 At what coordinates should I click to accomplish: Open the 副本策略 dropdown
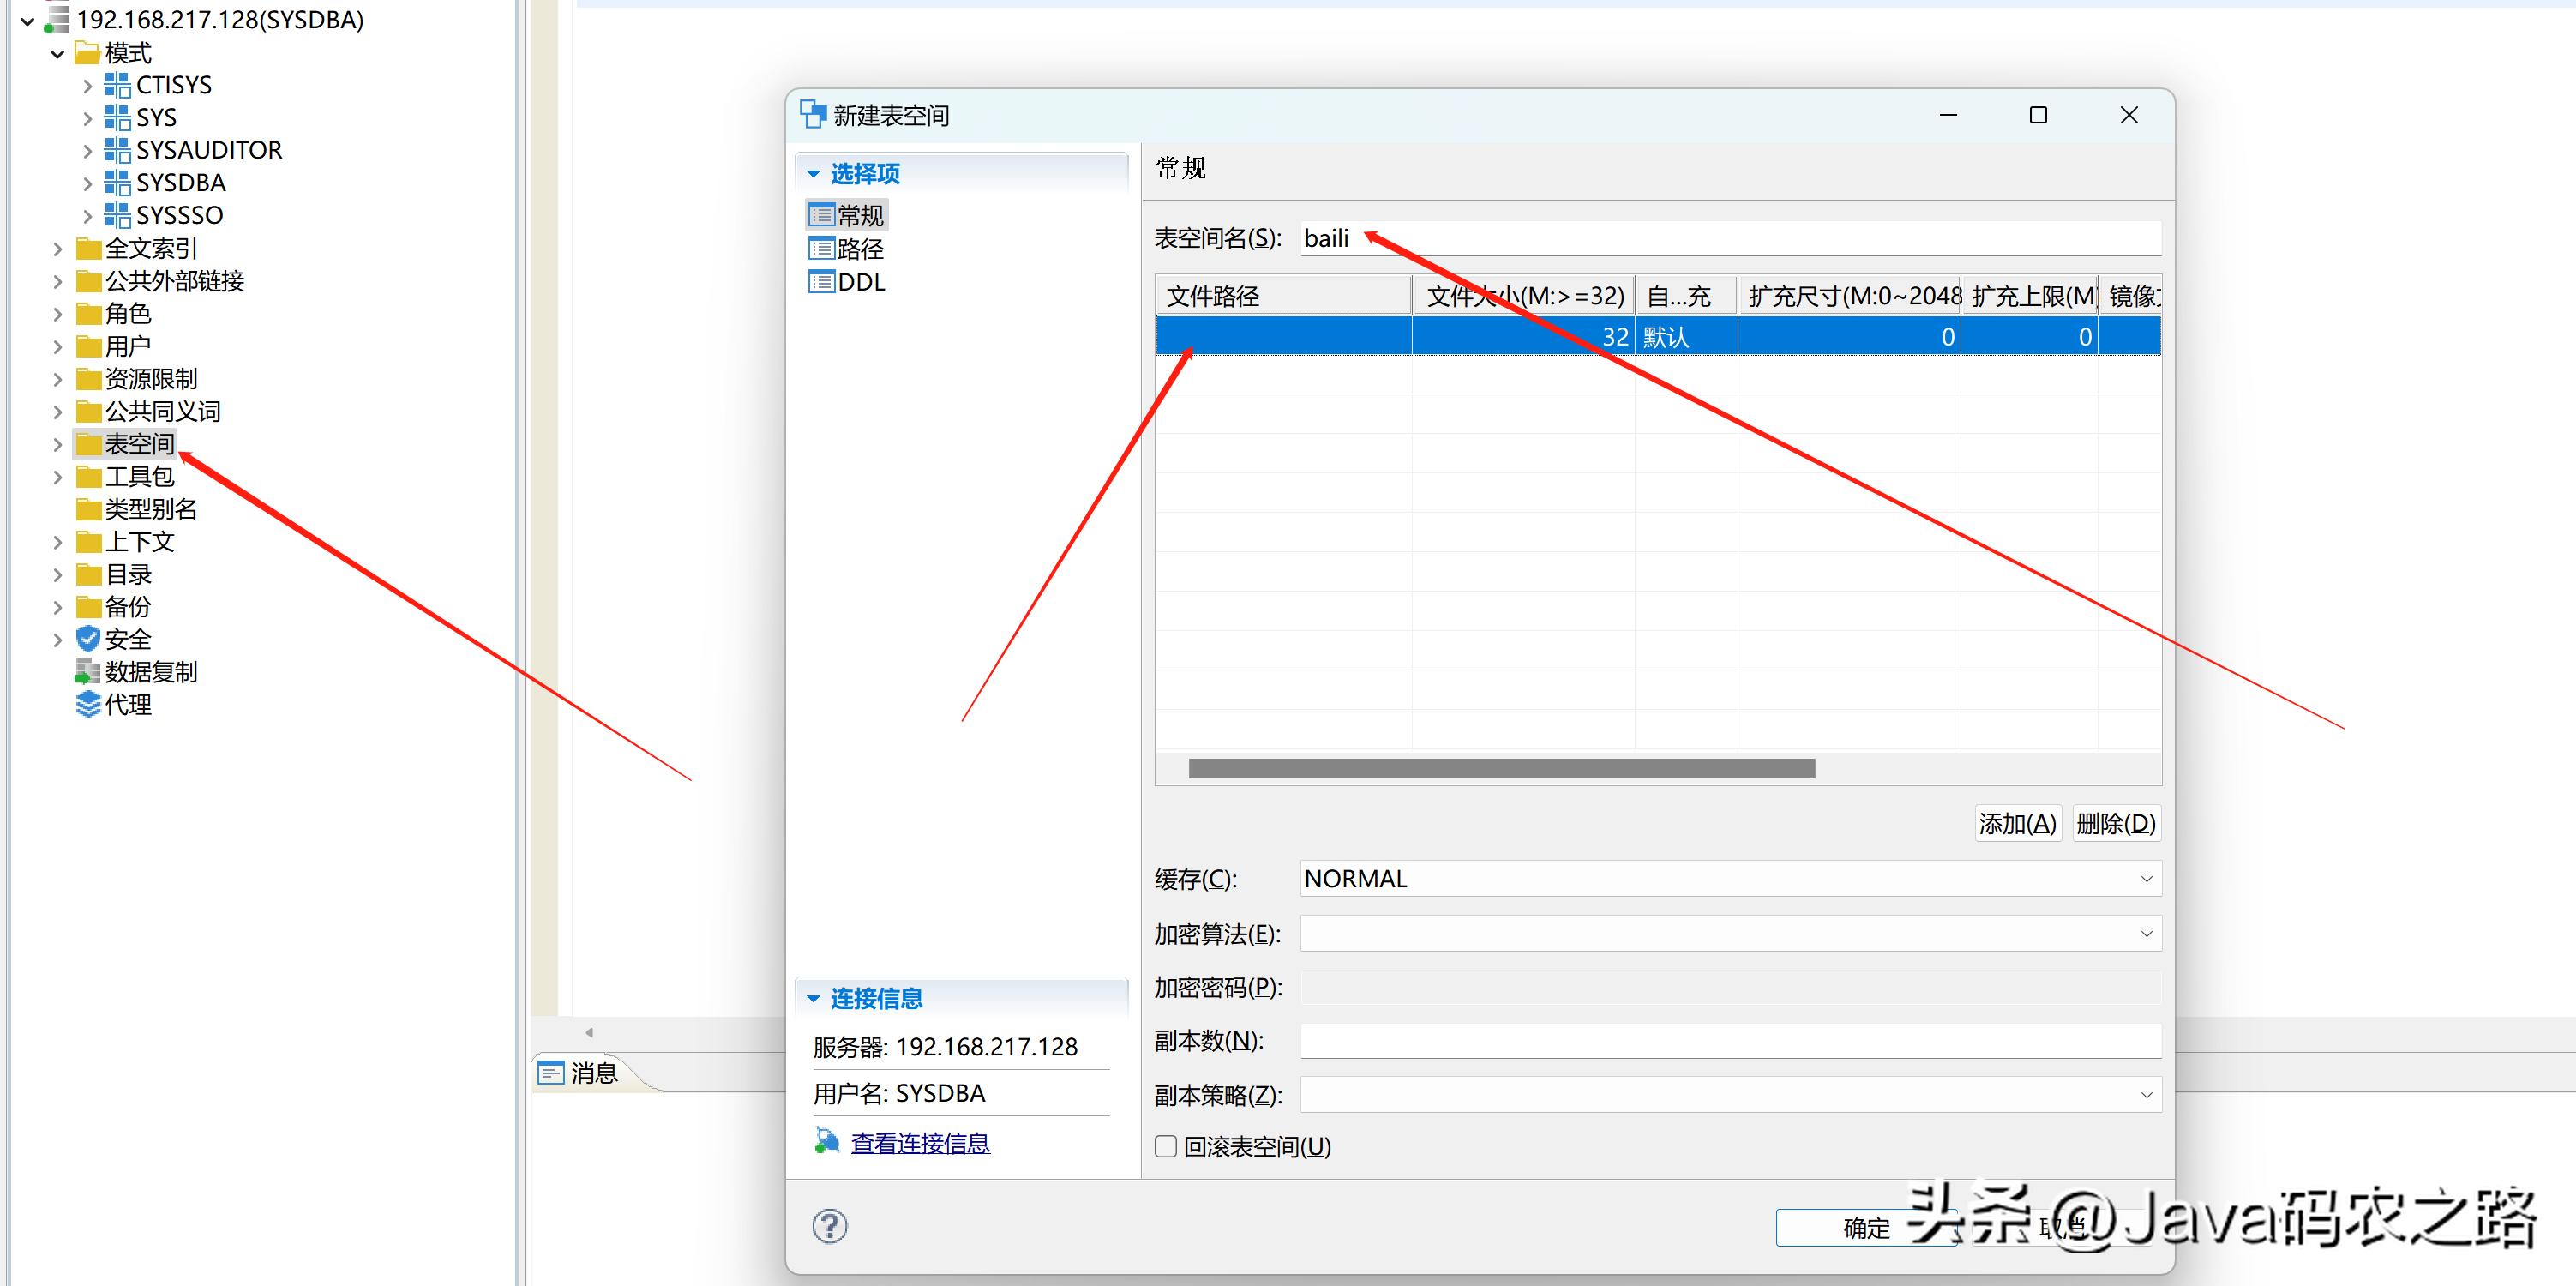pos(2145,1094)
